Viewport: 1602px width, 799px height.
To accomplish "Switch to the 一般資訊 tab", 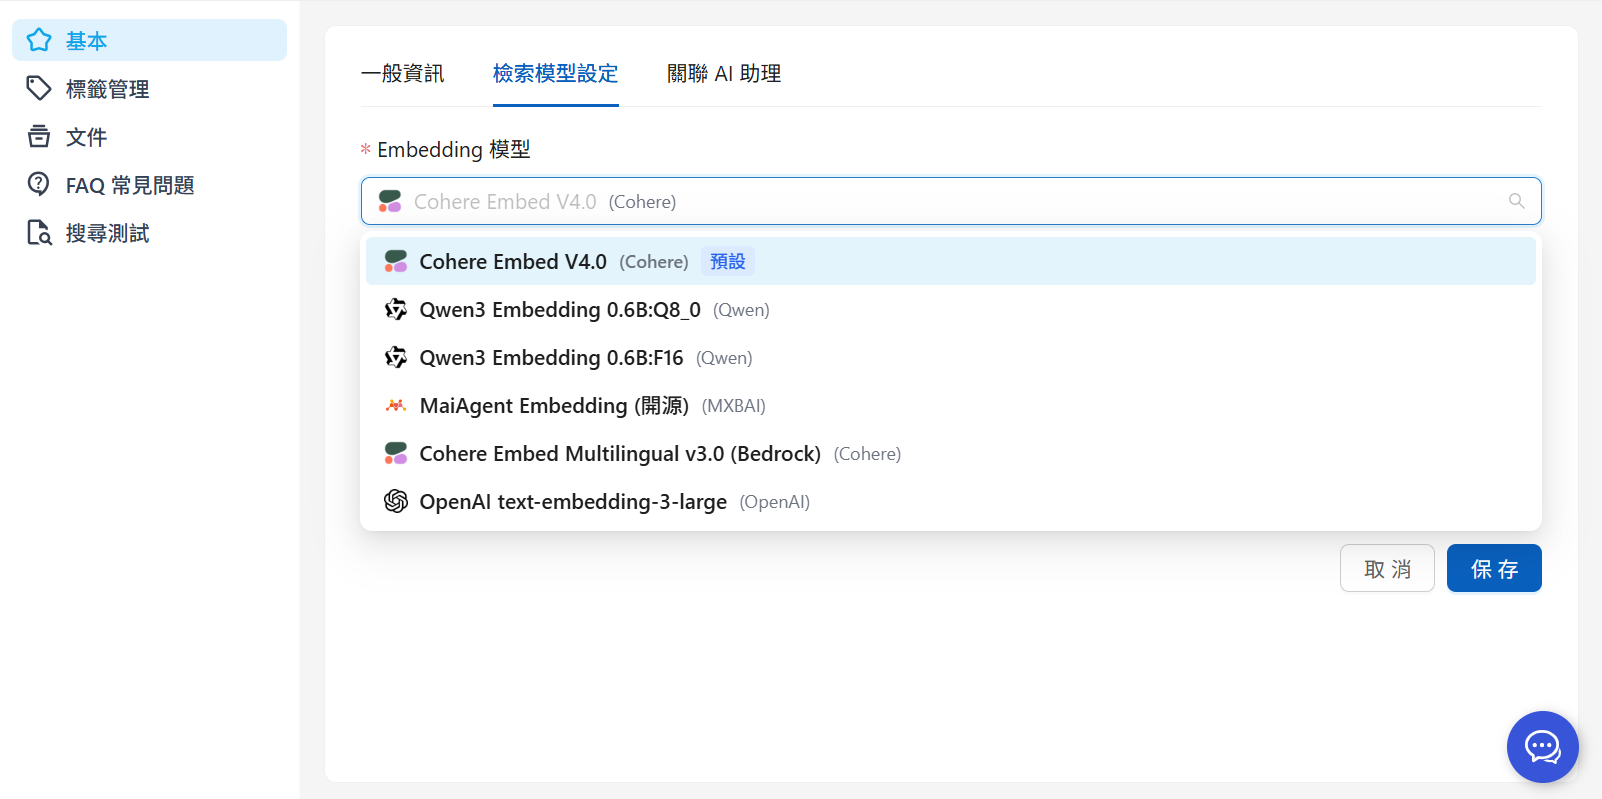I will click(402, 74).
